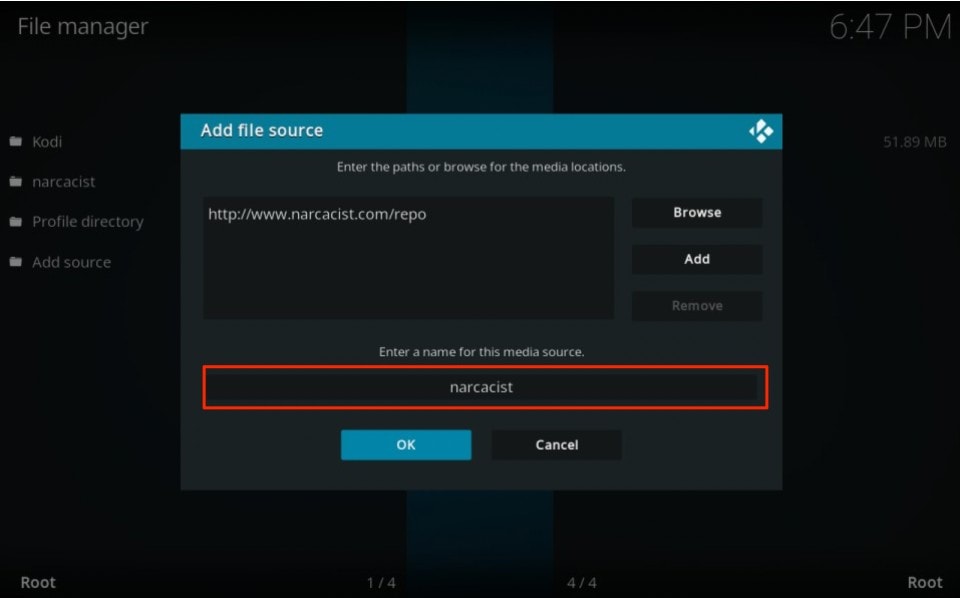Open the narcacist source in file list

tap(64, 182)
